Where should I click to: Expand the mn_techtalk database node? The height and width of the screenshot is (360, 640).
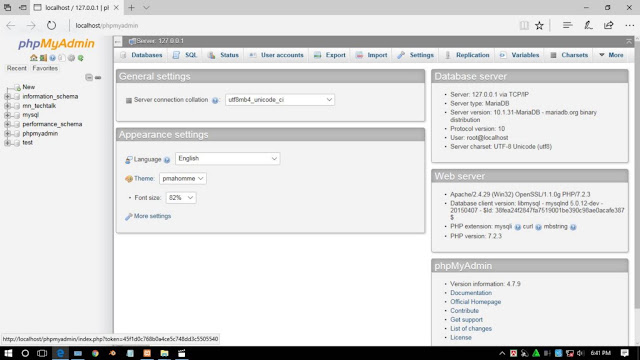(7, 106)
